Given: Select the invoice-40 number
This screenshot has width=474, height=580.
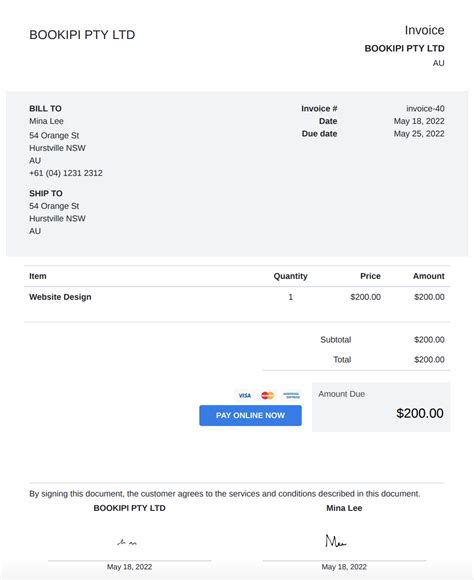Looking at the screenshot, I should point(425,108).
